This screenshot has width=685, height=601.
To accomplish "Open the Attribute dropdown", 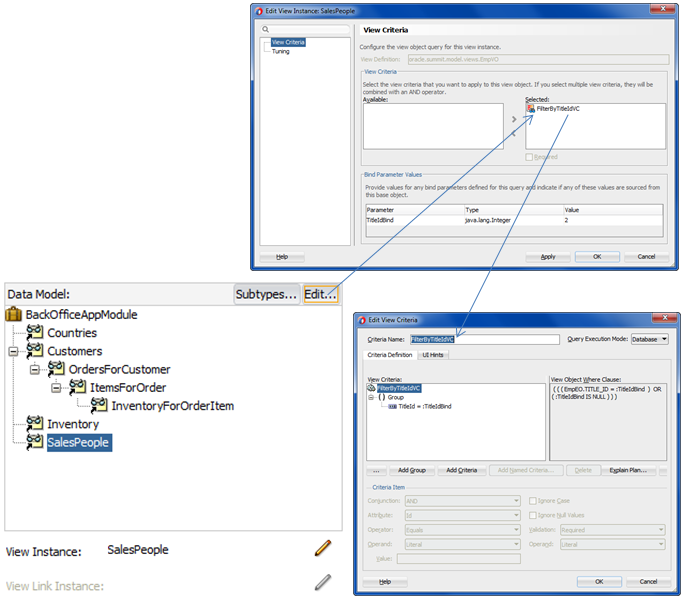I will point(463,515).
